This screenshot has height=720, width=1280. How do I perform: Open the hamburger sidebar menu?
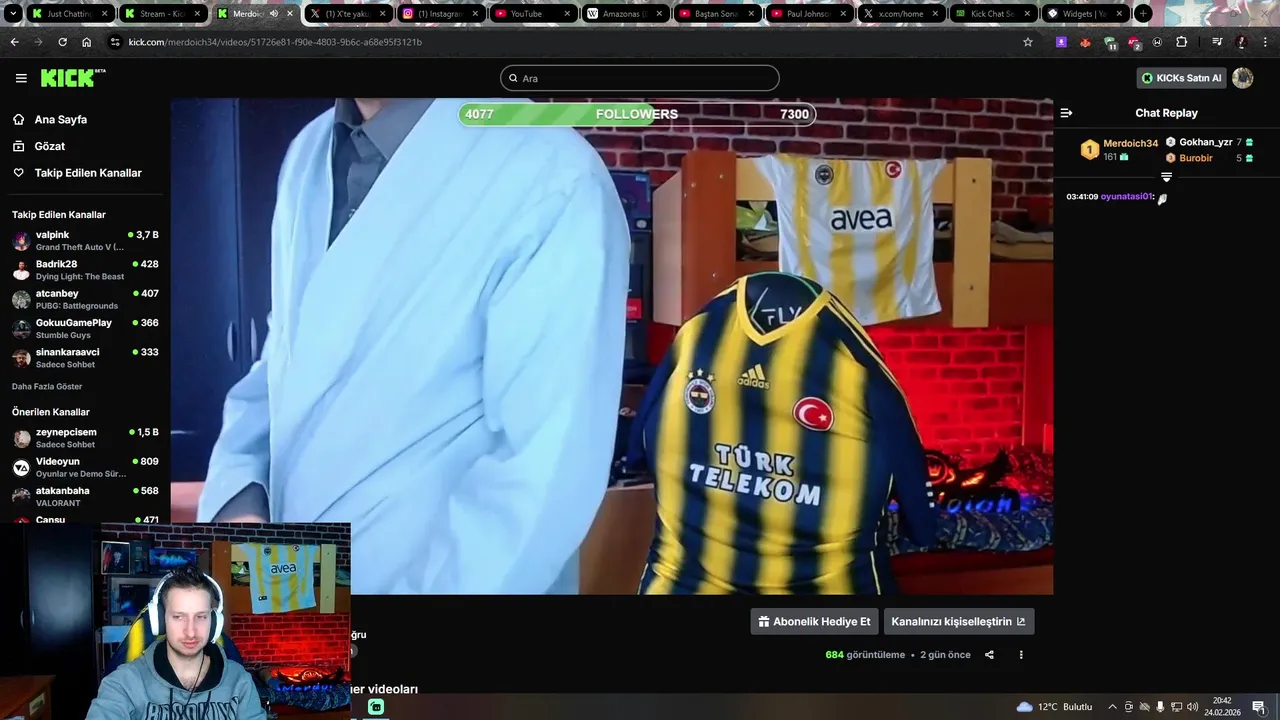point(21,78)
